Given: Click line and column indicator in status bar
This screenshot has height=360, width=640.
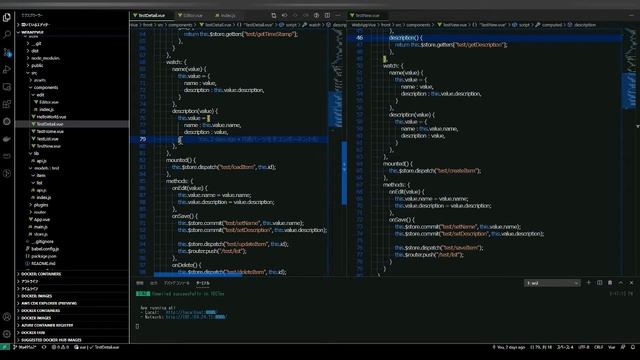Looking at the screenshot, I should click(x=541, y=347).
